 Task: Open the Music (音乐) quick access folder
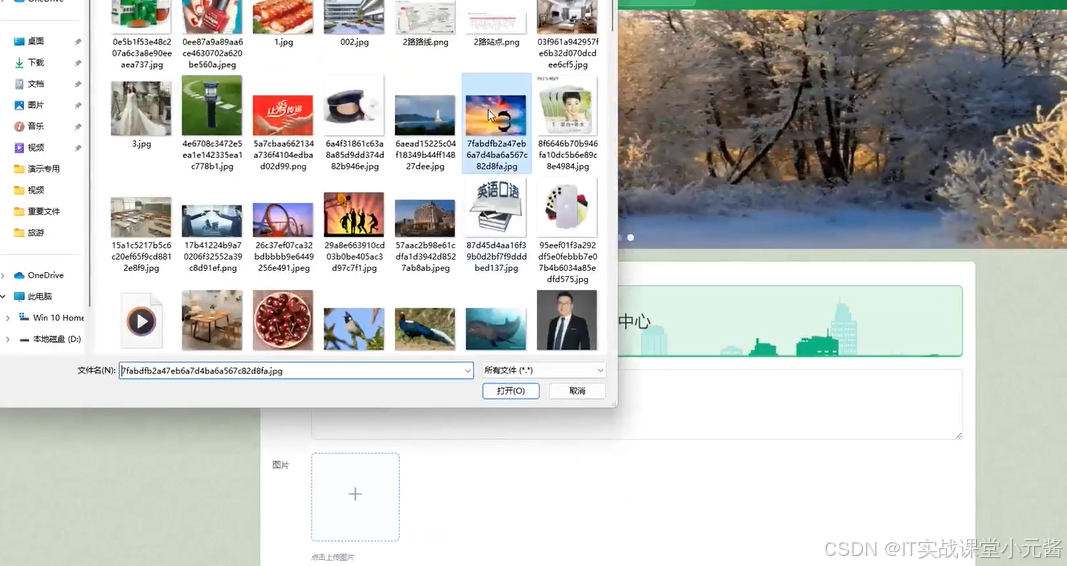(35, 127)
